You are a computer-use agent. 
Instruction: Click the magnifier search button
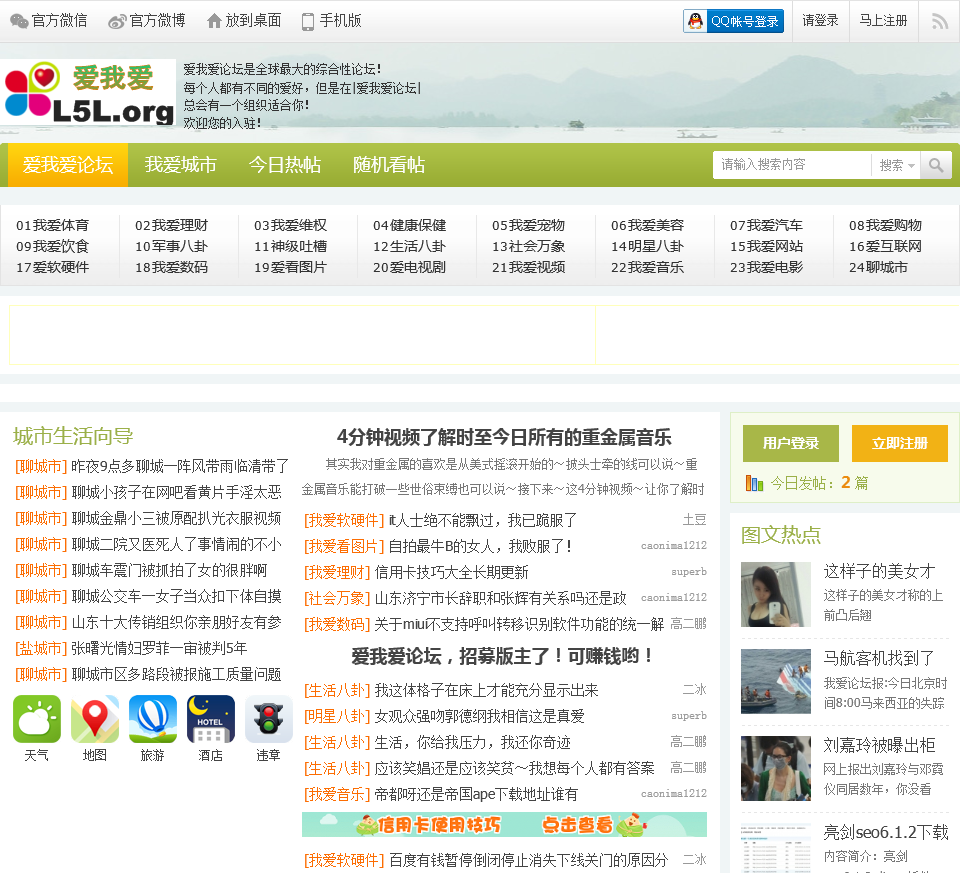pos(936,165)
